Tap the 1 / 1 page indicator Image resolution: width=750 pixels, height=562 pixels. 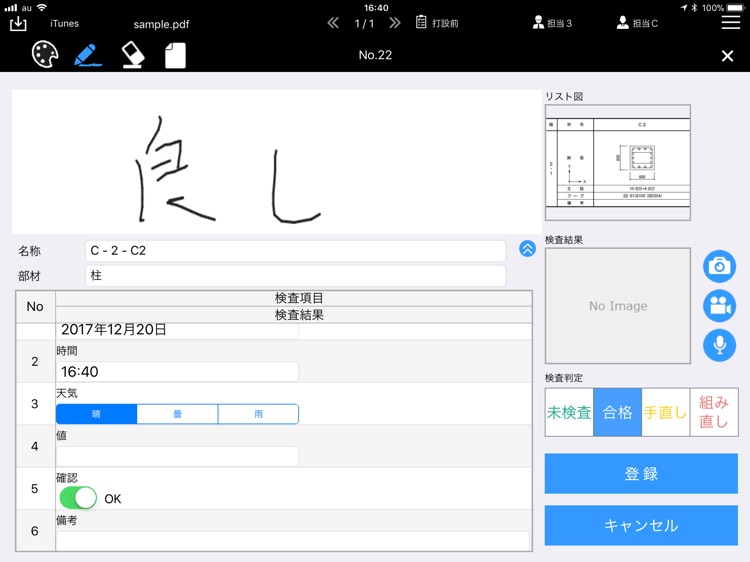pos(364,23)
